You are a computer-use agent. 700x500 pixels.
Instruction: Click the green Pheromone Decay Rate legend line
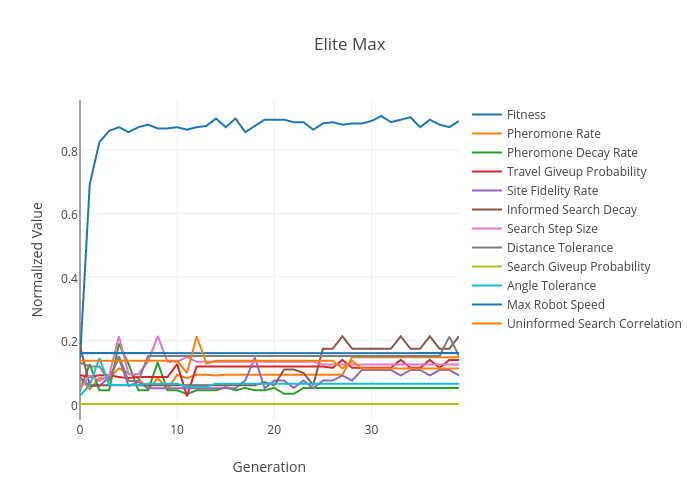tap(487, 153)
